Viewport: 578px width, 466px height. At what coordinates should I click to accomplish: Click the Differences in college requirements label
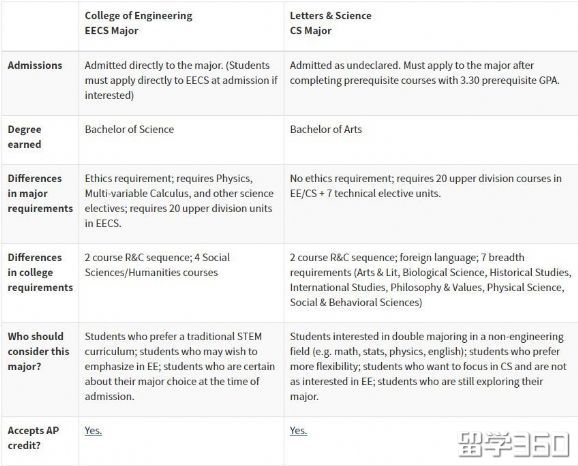coord(40,272)
